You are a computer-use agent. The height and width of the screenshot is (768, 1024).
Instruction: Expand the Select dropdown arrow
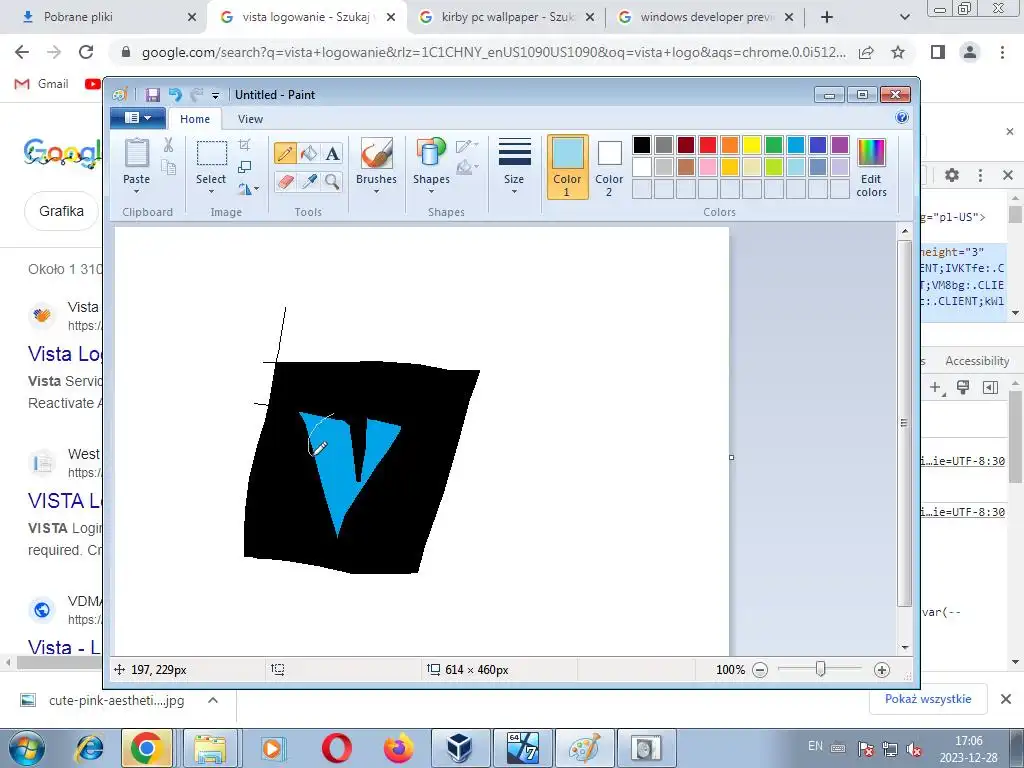point(212,192)
